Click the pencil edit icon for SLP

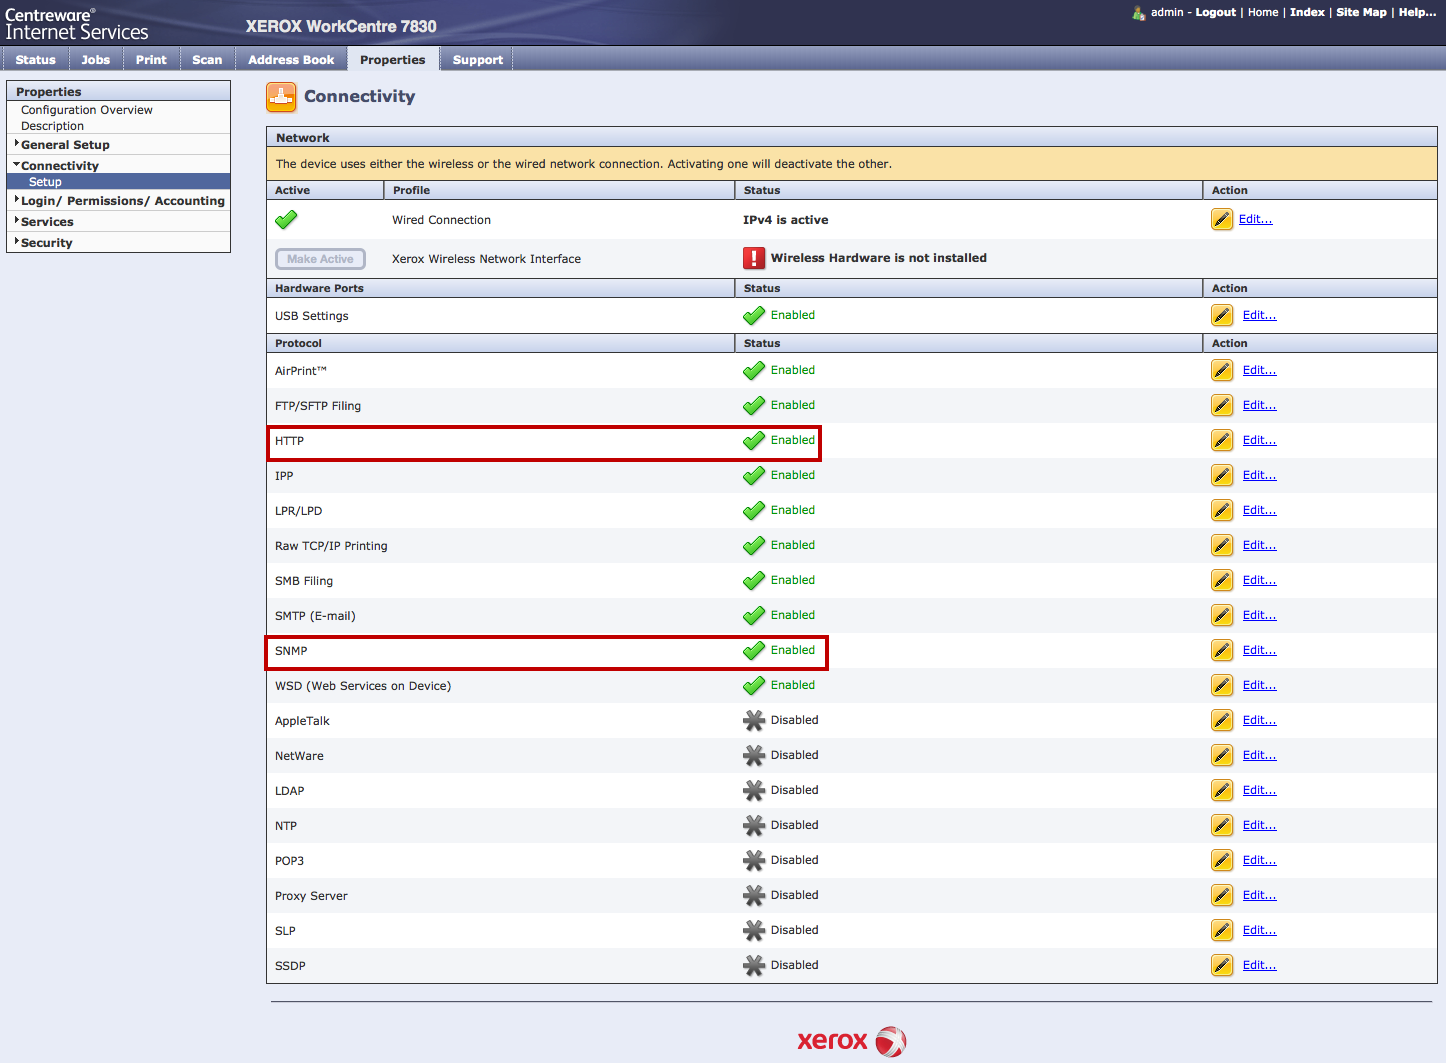pos(1222,931)
